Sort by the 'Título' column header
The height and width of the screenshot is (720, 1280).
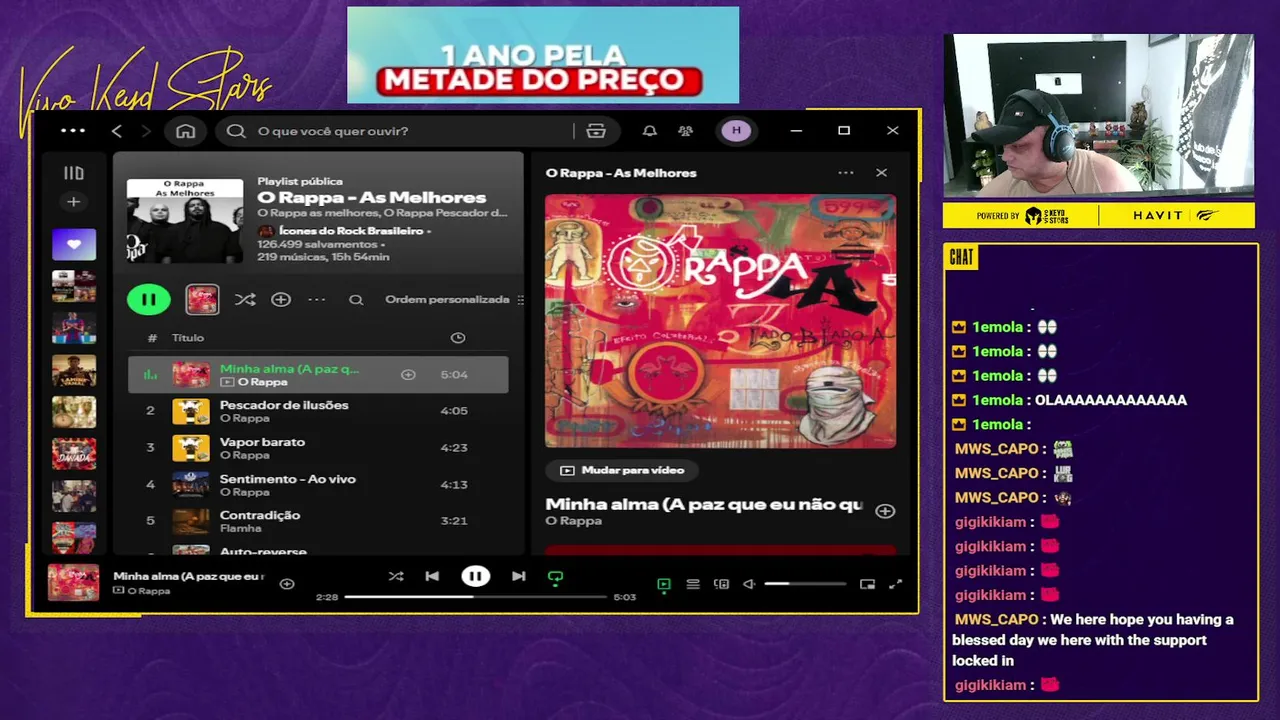coord(188,338)
